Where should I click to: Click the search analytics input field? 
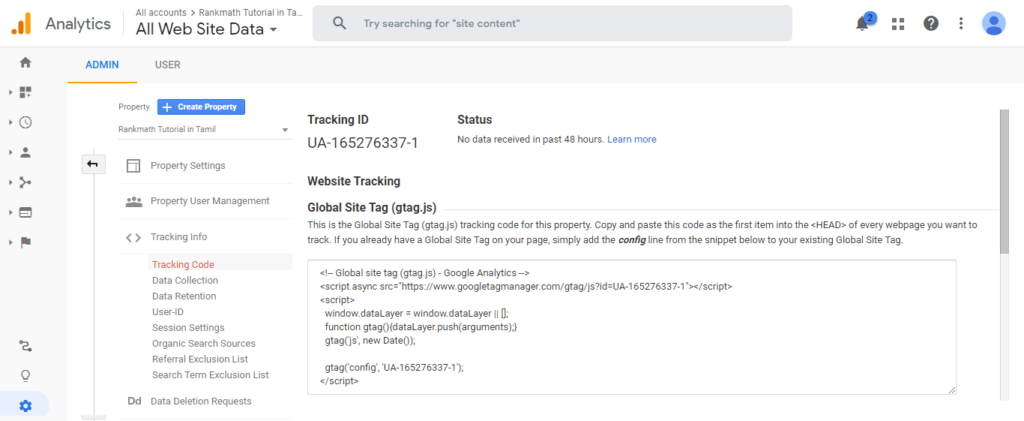[552, 23]
